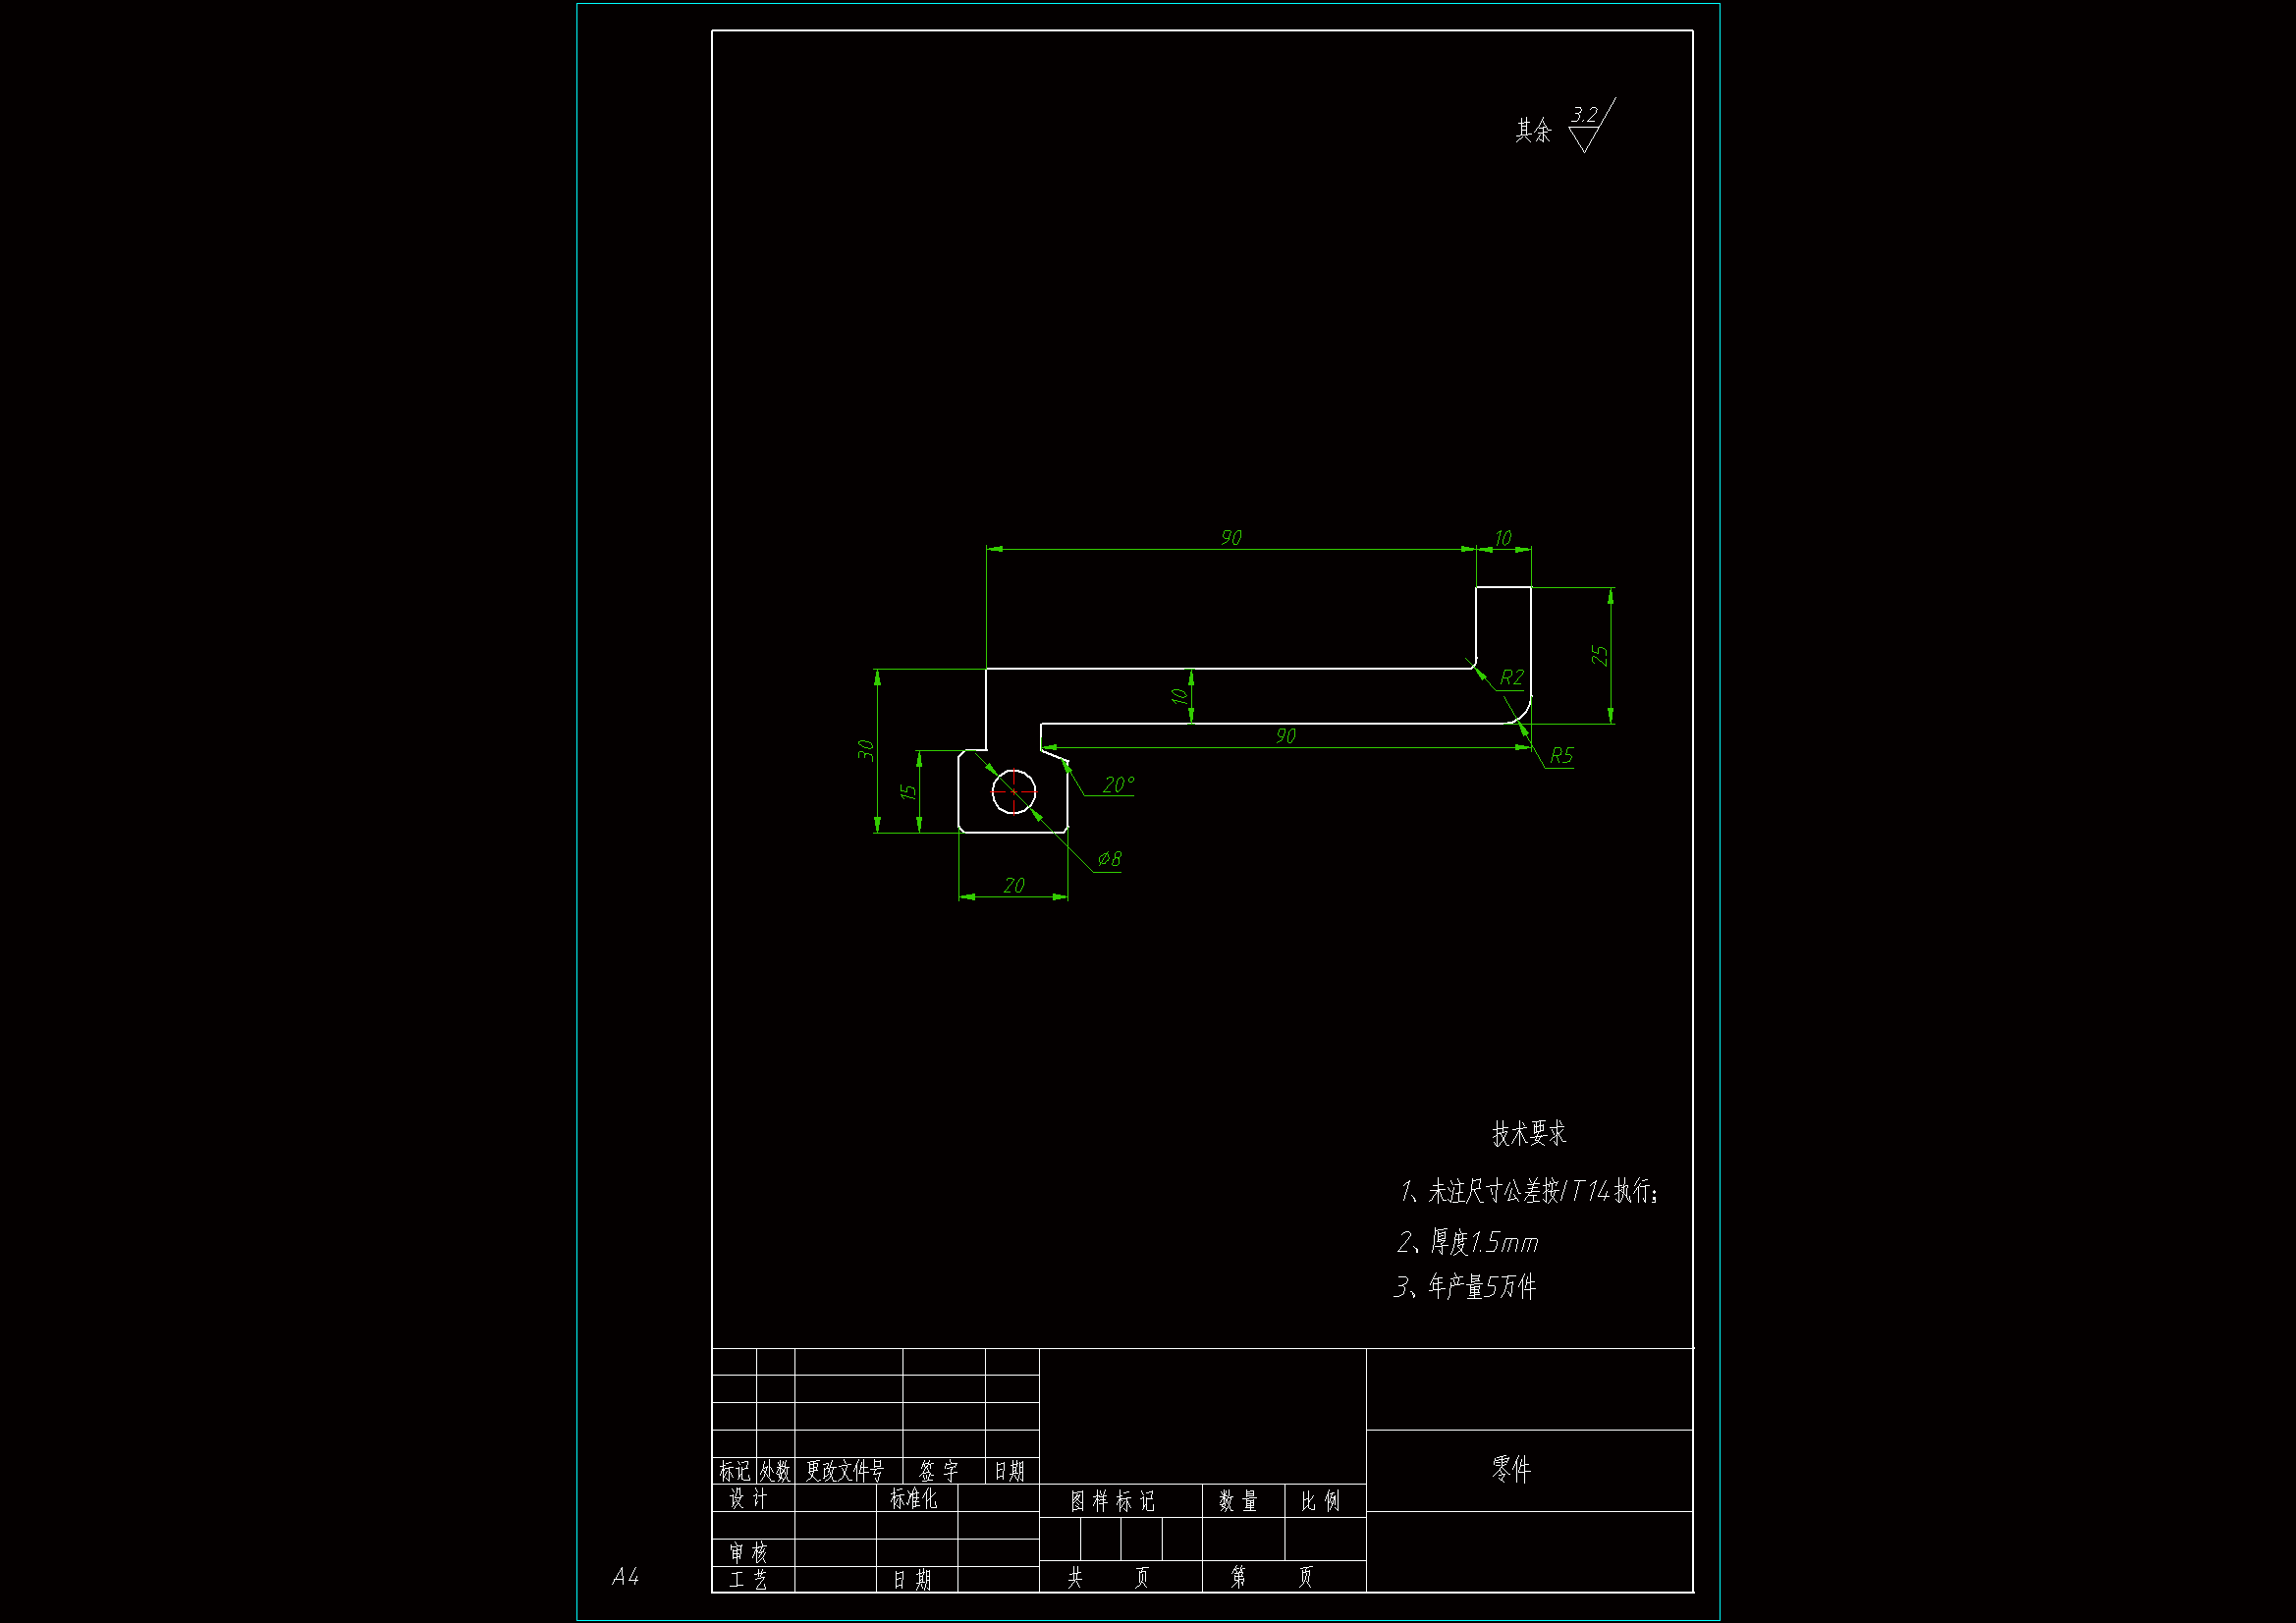This screenshot has width=2296, height=1623.
Task: Click the 厚度1.5mm note text
Action: 1468,1242
